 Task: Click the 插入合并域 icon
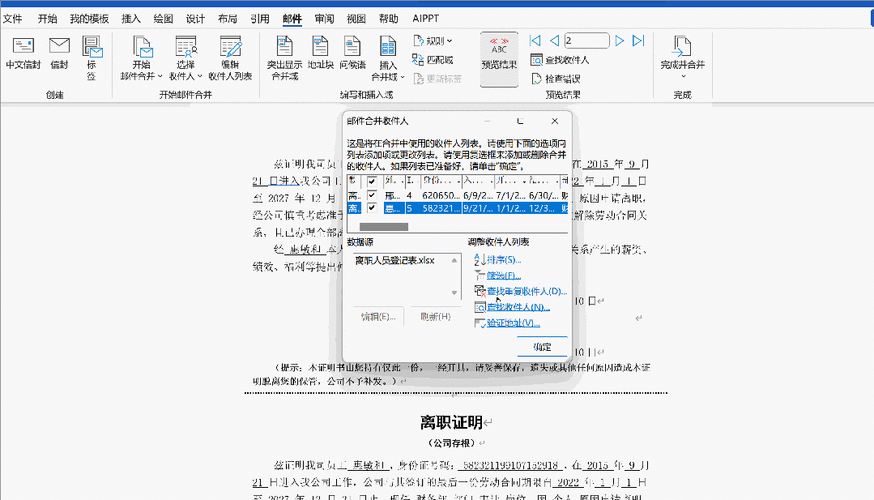point(388,47)
